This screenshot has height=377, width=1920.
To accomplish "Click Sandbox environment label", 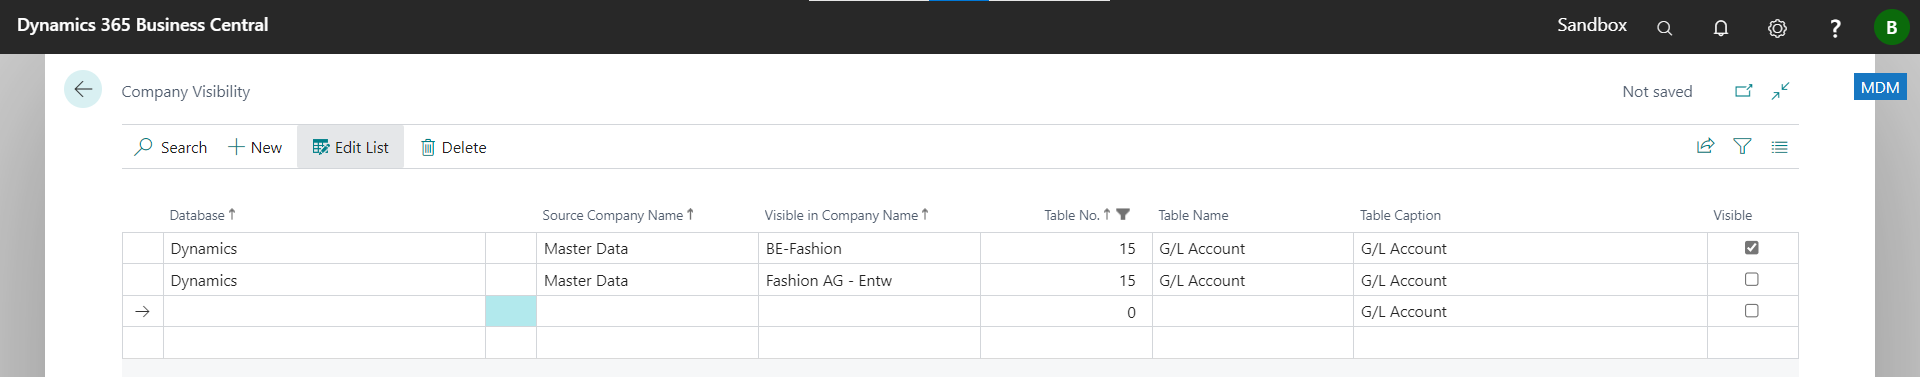I will click(x=1592, y=25).
